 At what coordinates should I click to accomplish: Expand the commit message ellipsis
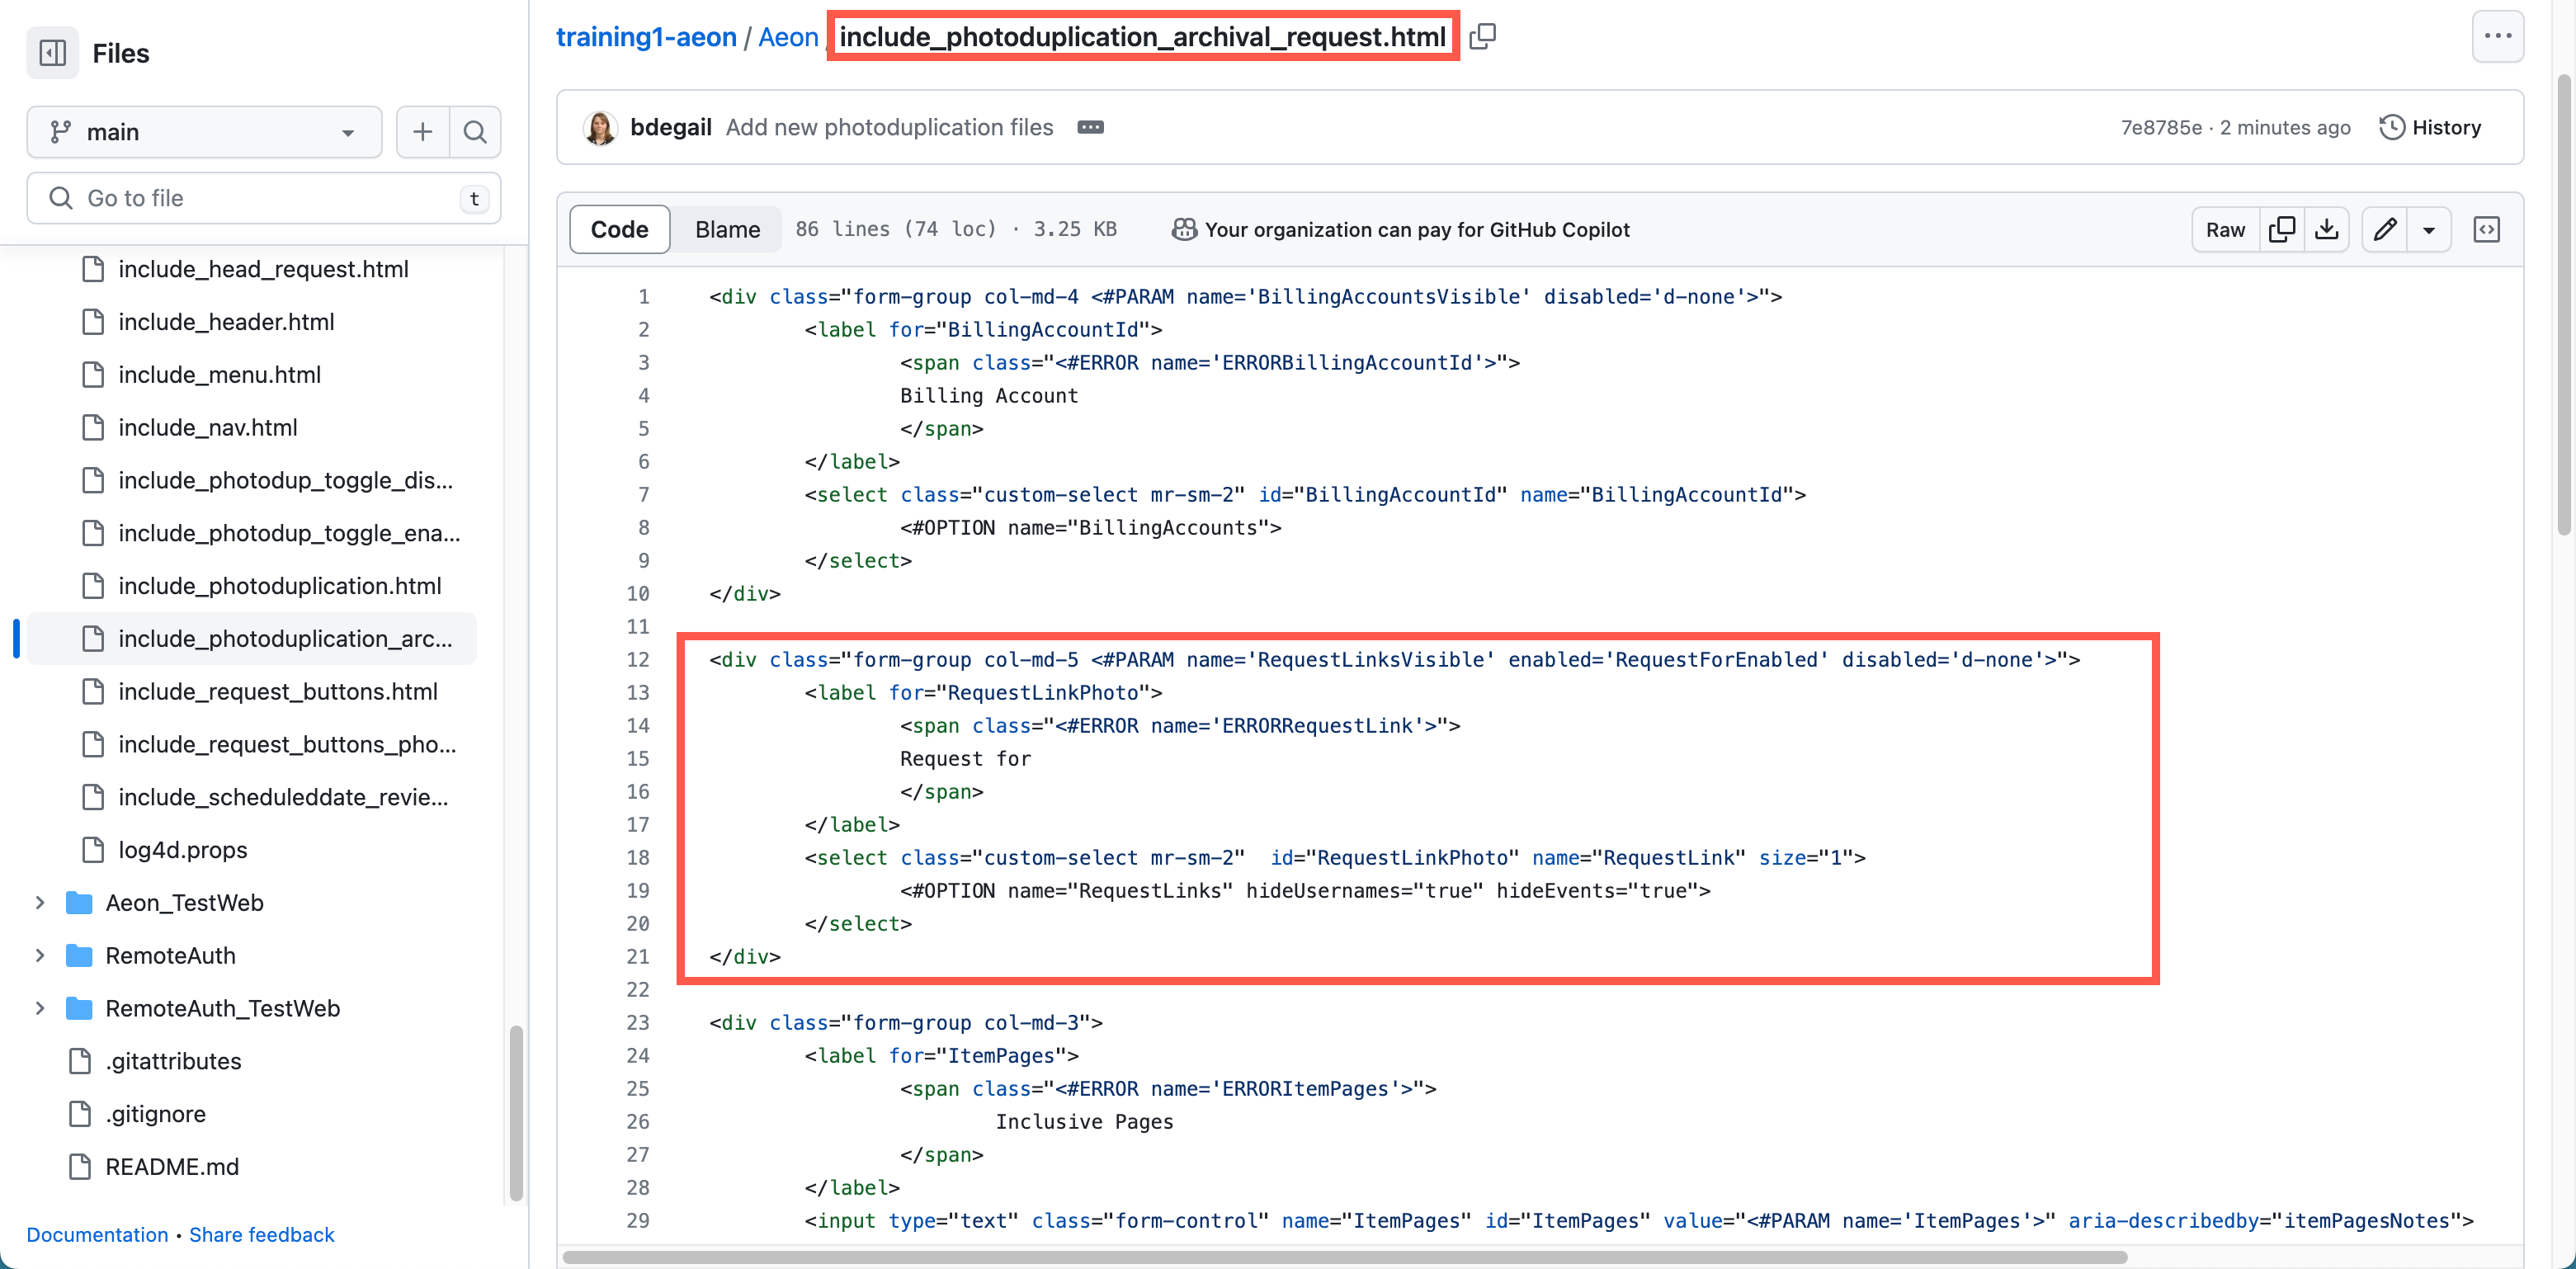point(1090,127)
